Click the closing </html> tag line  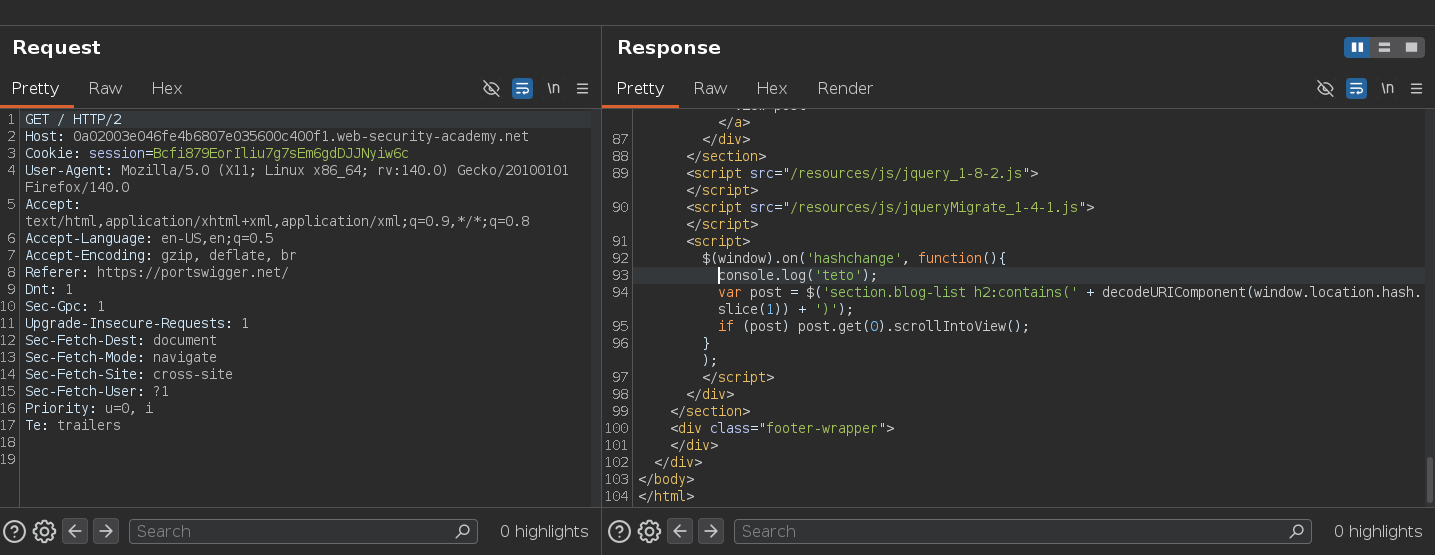(x=666, y=496)
